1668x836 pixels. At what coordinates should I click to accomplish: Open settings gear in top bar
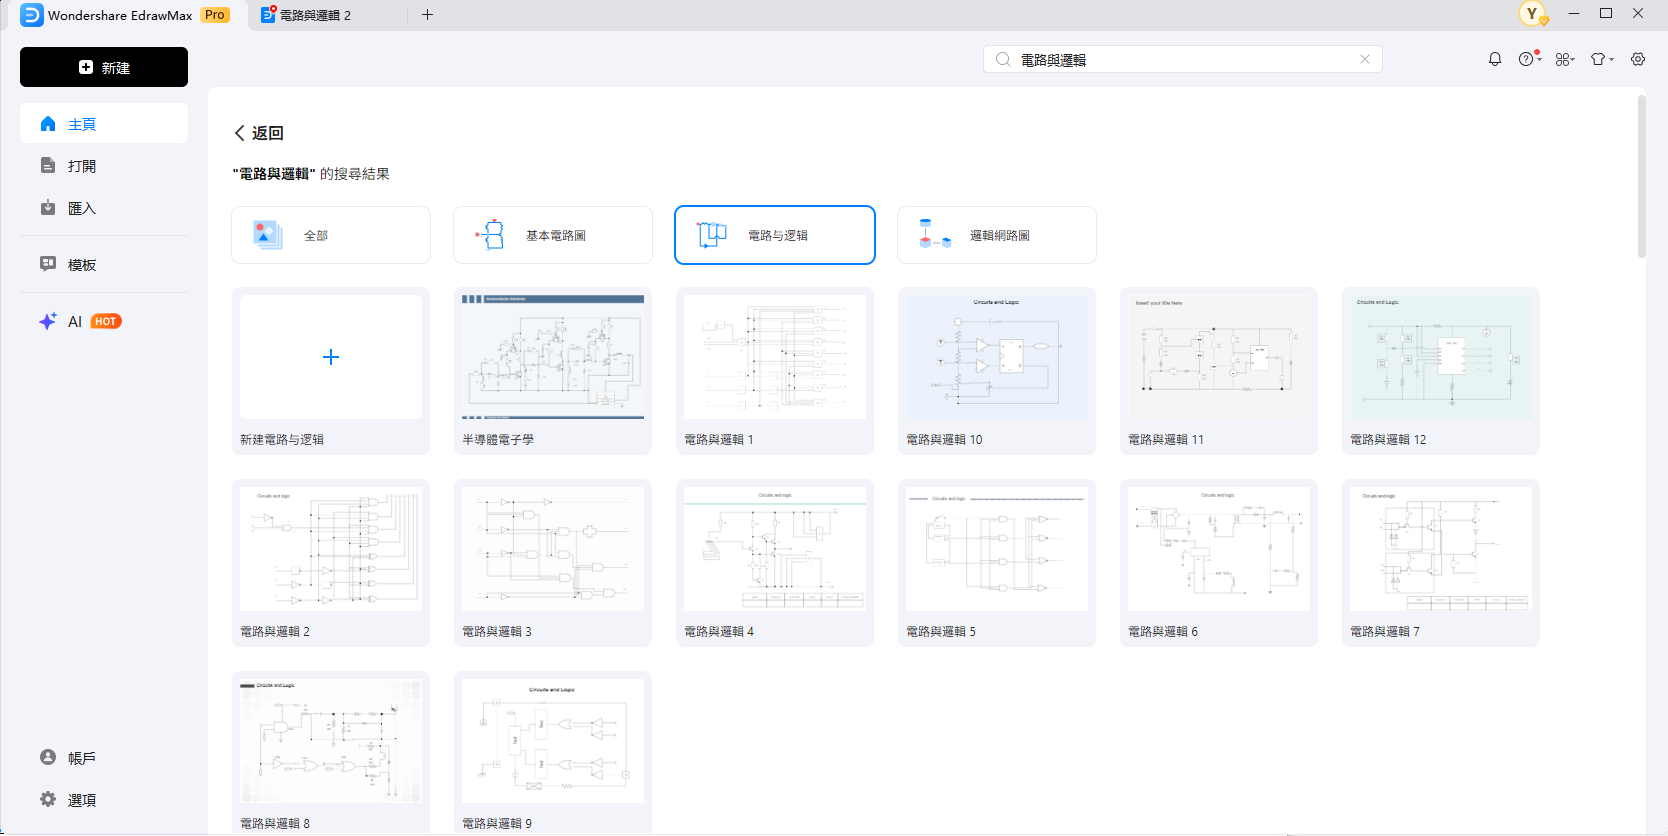tap(1638, 60)
